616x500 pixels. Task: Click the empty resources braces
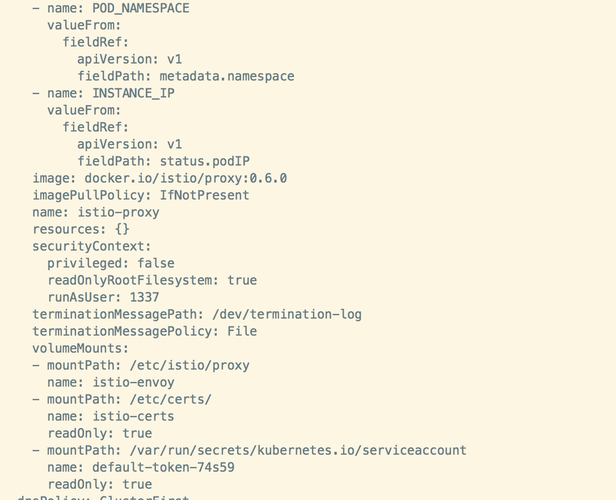pos(121,229)
